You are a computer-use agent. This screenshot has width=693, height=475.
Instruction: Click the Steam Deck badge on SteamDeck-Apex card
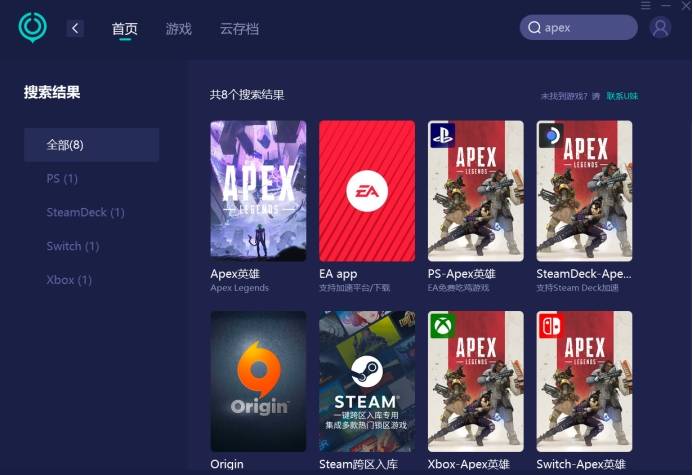point(551,135)
